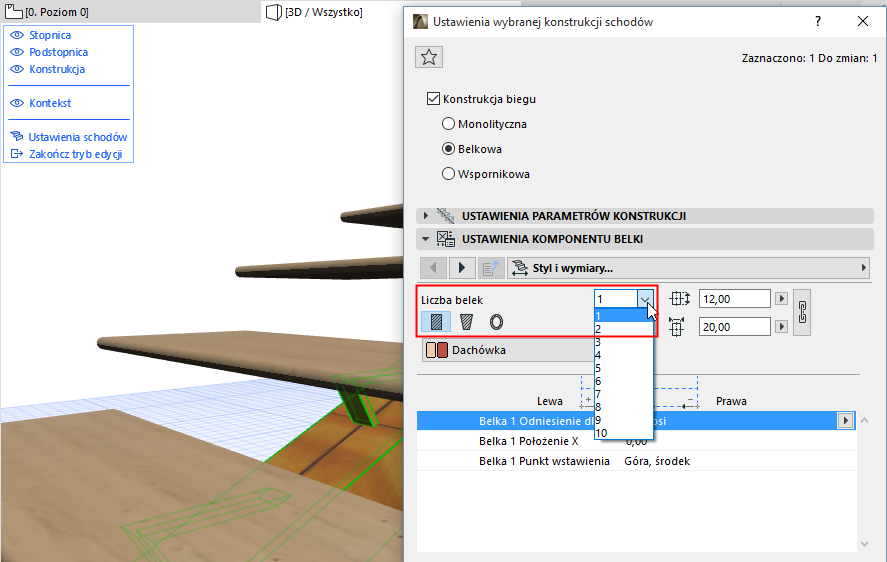
Task: Choose 1 in the beam count list
Action: [x=623, y=316]
